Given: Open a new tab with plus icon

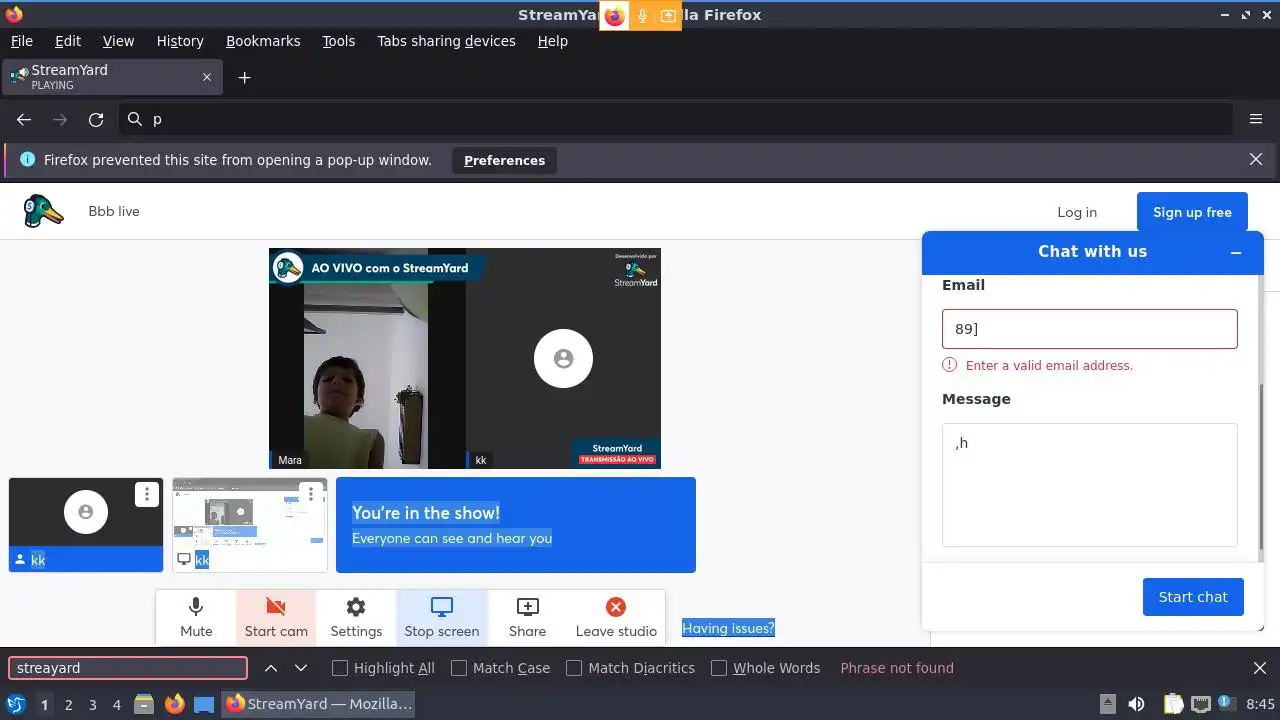Looking at the screenshot, I should [244, 77].
